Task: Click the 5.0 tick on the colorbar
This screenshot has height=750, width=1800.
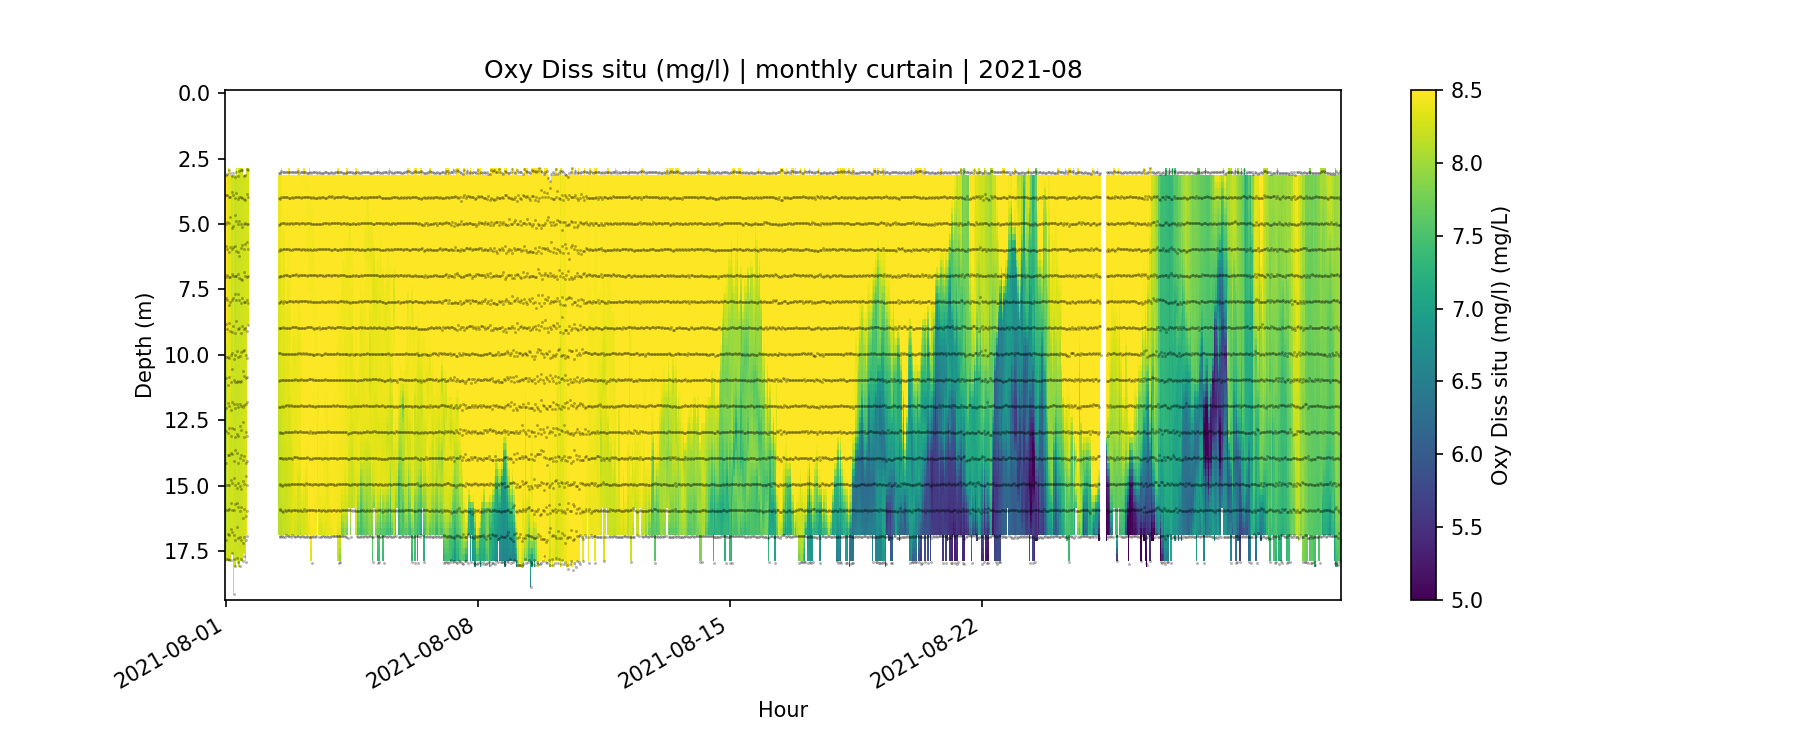Action: tap(1466, 600)
